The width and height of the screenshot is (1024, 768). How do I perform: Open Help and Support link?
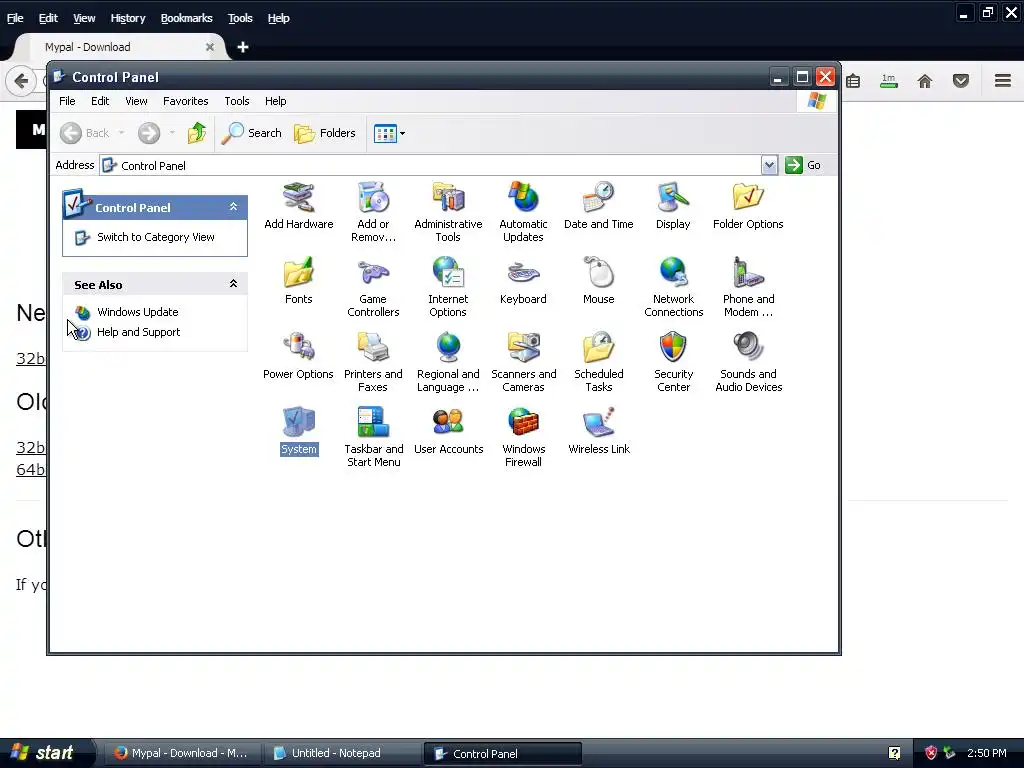[138, 332]
